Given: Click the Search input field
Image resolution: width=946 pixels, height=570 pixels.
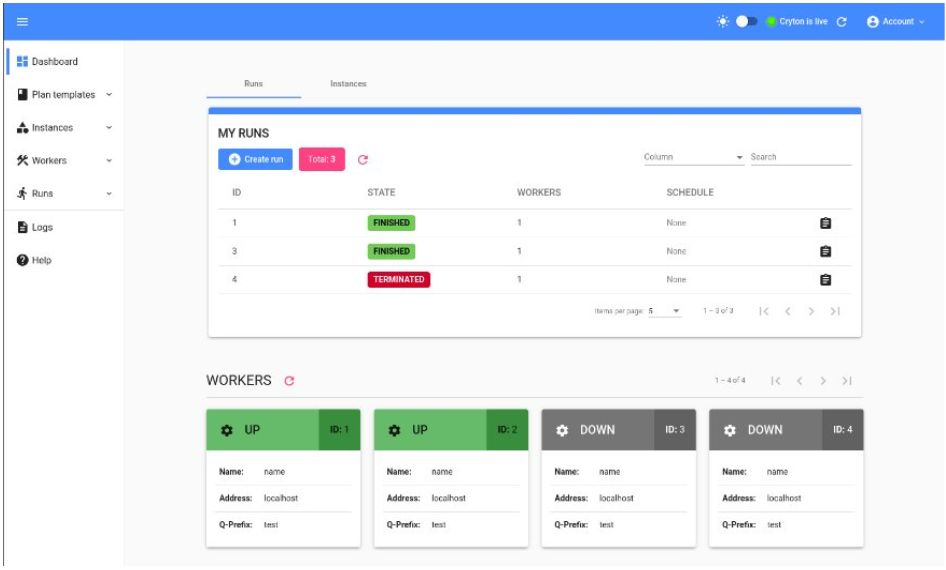Looking at the screenshot, I should (x=800, y=157).
